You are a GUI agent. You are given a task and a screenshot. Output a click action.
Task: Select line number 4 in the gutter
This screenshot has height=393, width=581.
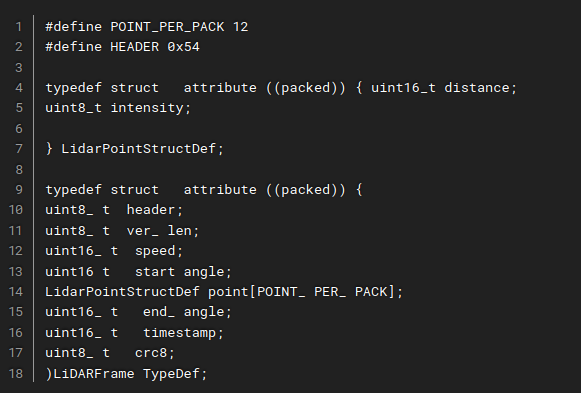pos(19,88)
